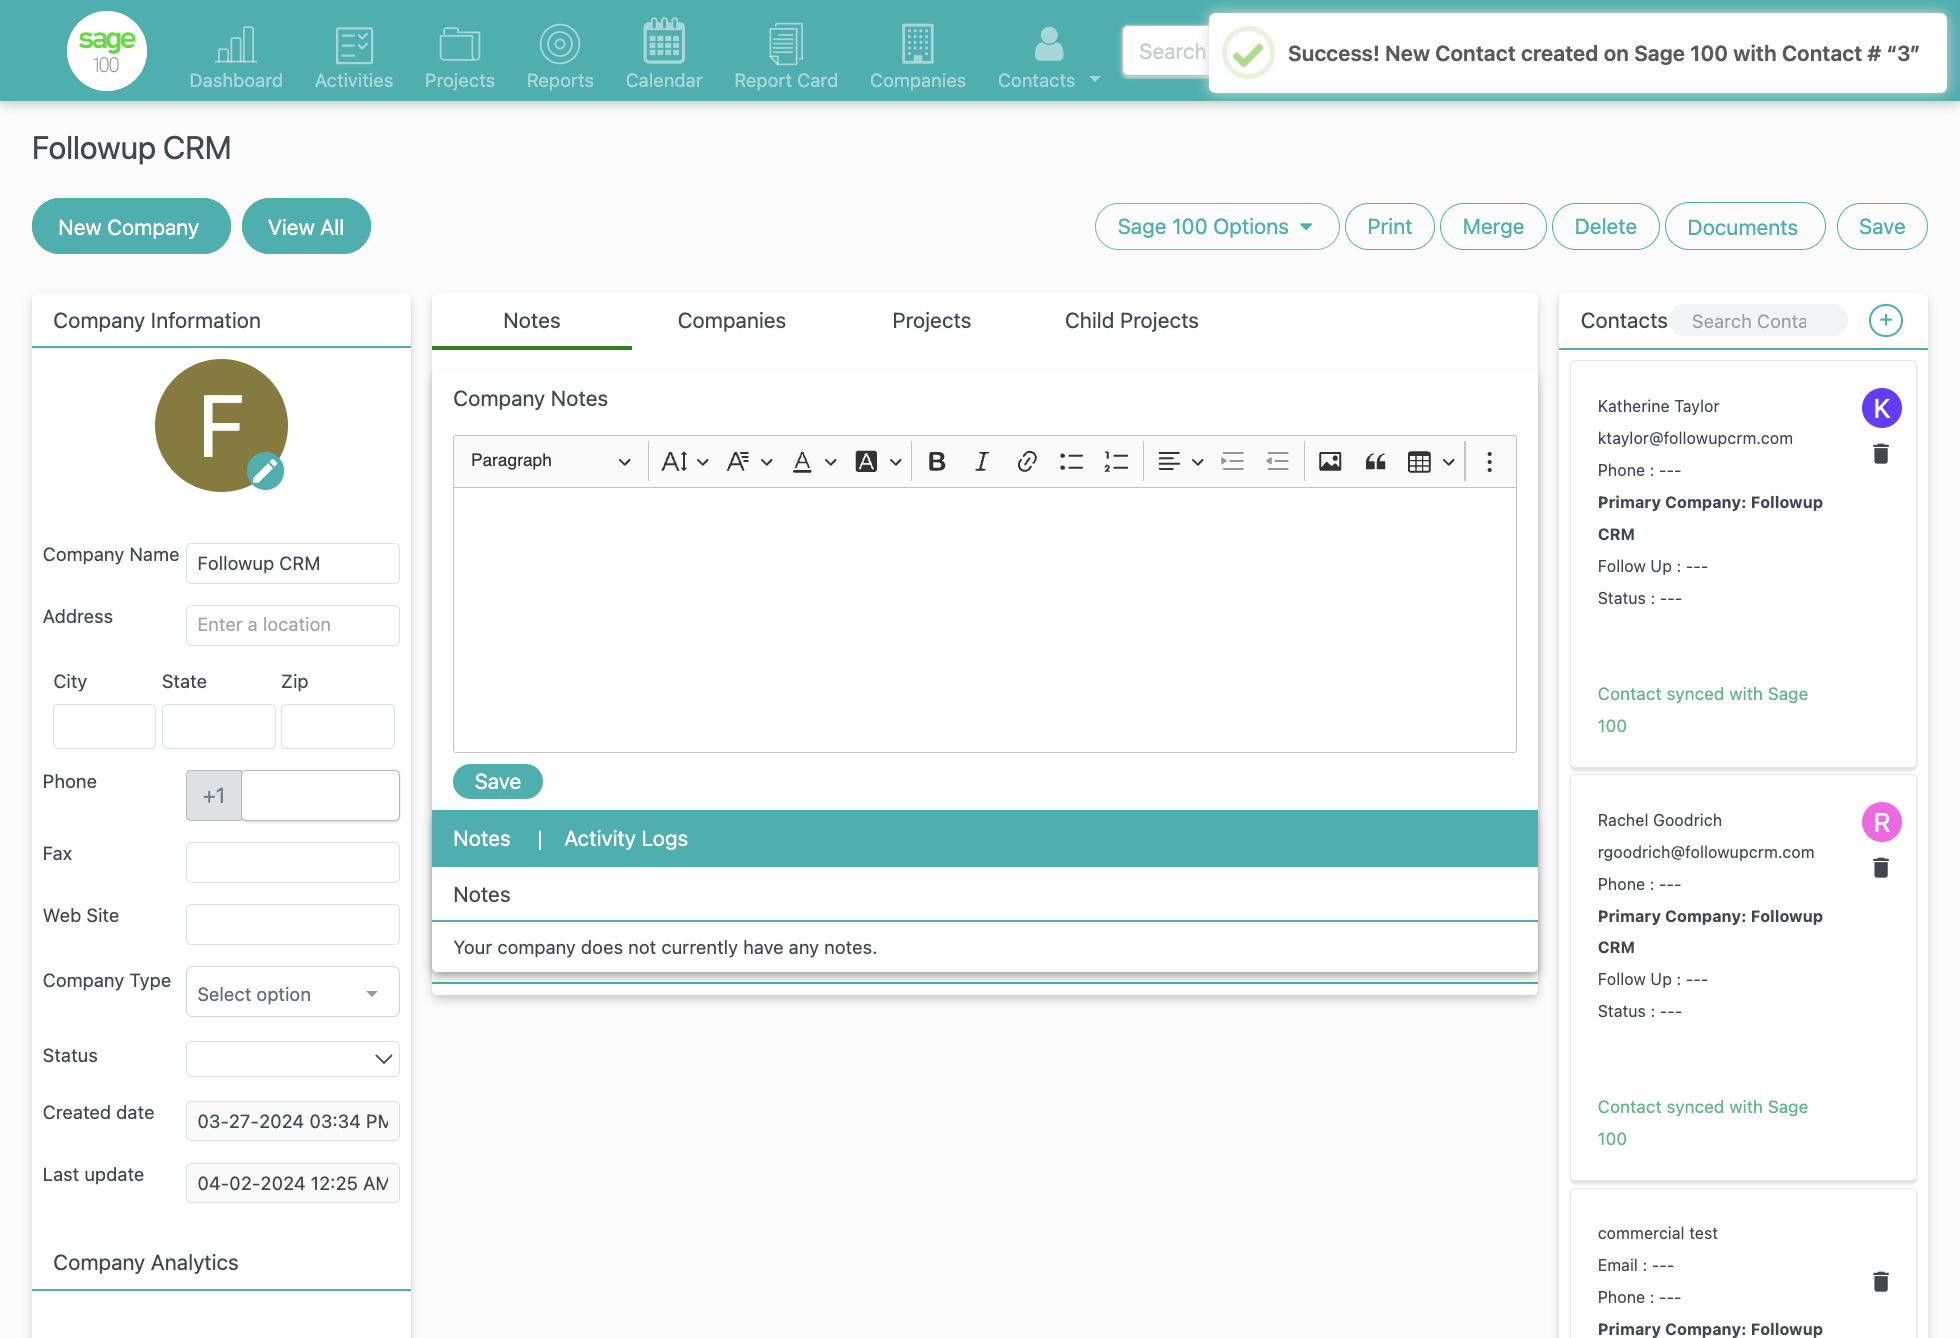Delete contact Rachel Goodrich with trash icon
This screenshot has width=1960, height=1338.
[1881, 868]
